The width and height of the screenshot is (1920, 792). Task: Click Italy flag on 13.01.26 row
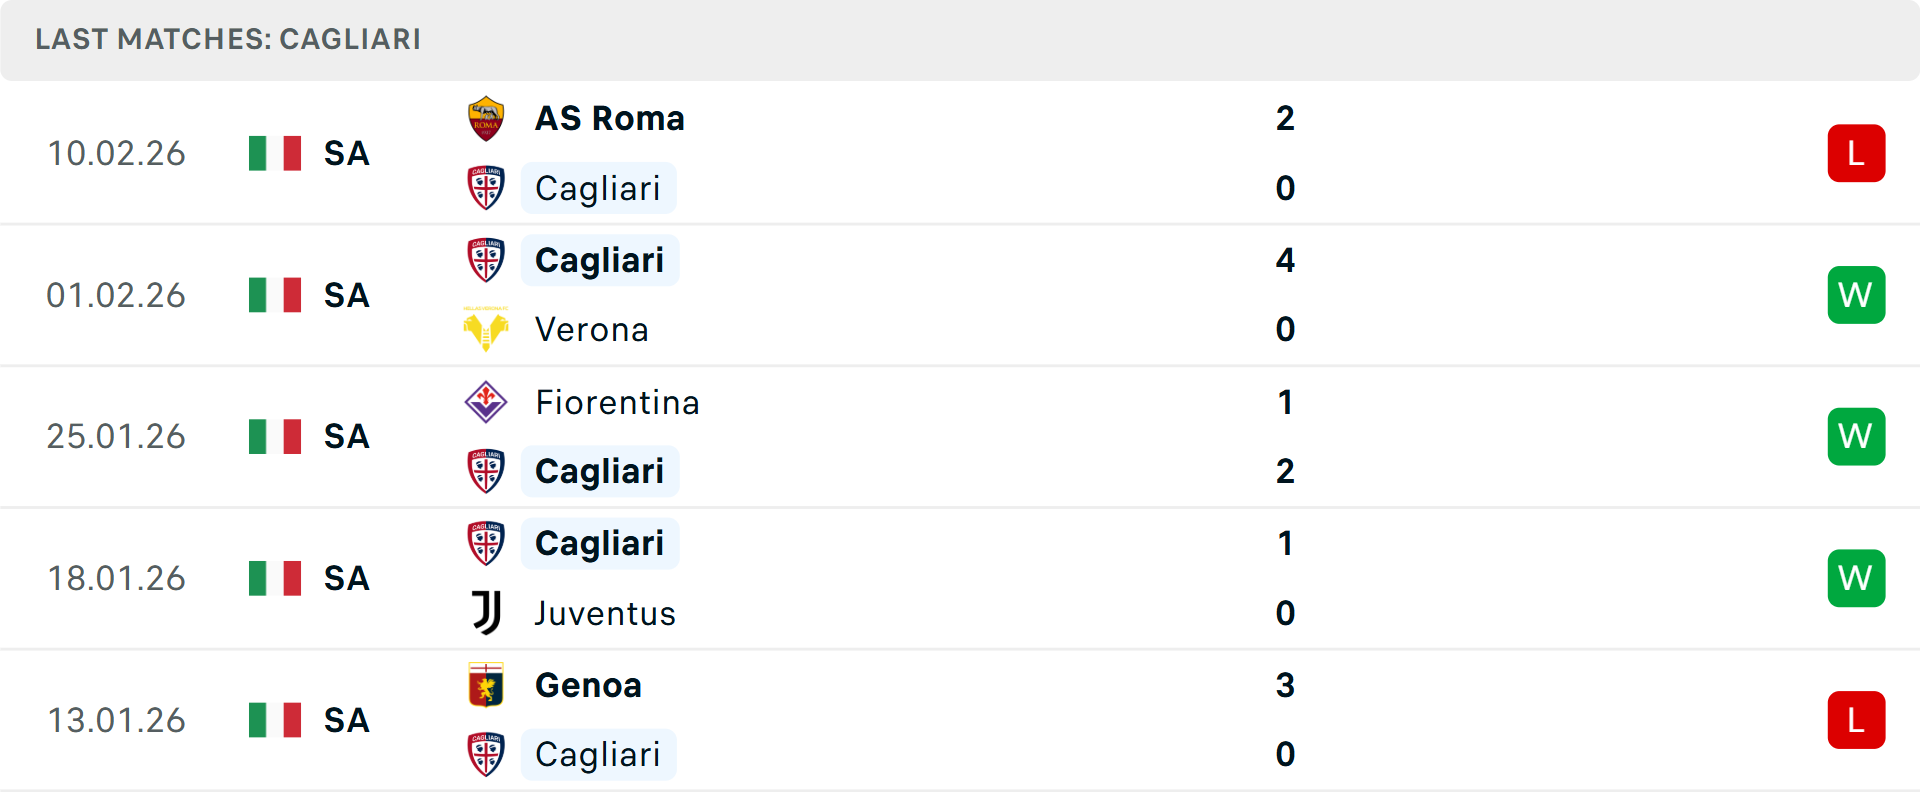point(275,720)
